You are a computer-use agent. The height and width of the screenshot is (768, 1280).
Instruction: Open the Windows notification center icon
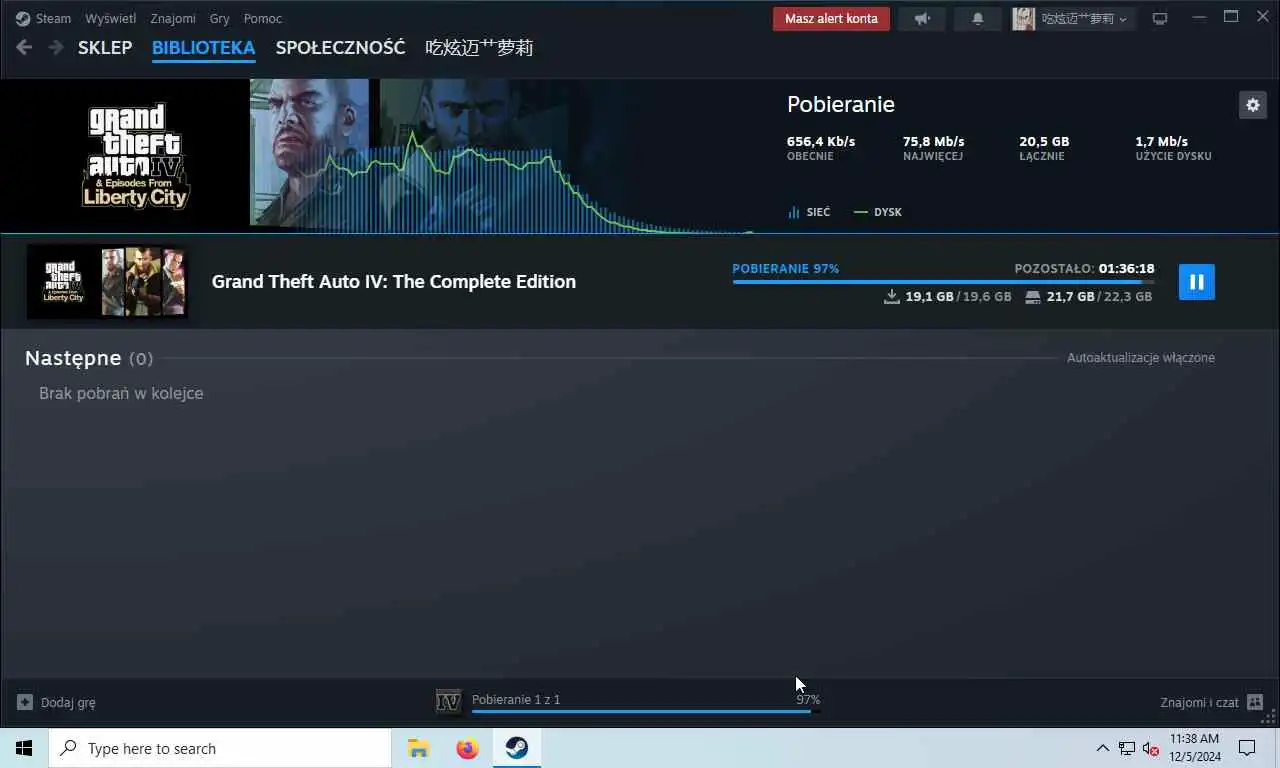(1247, 748)
